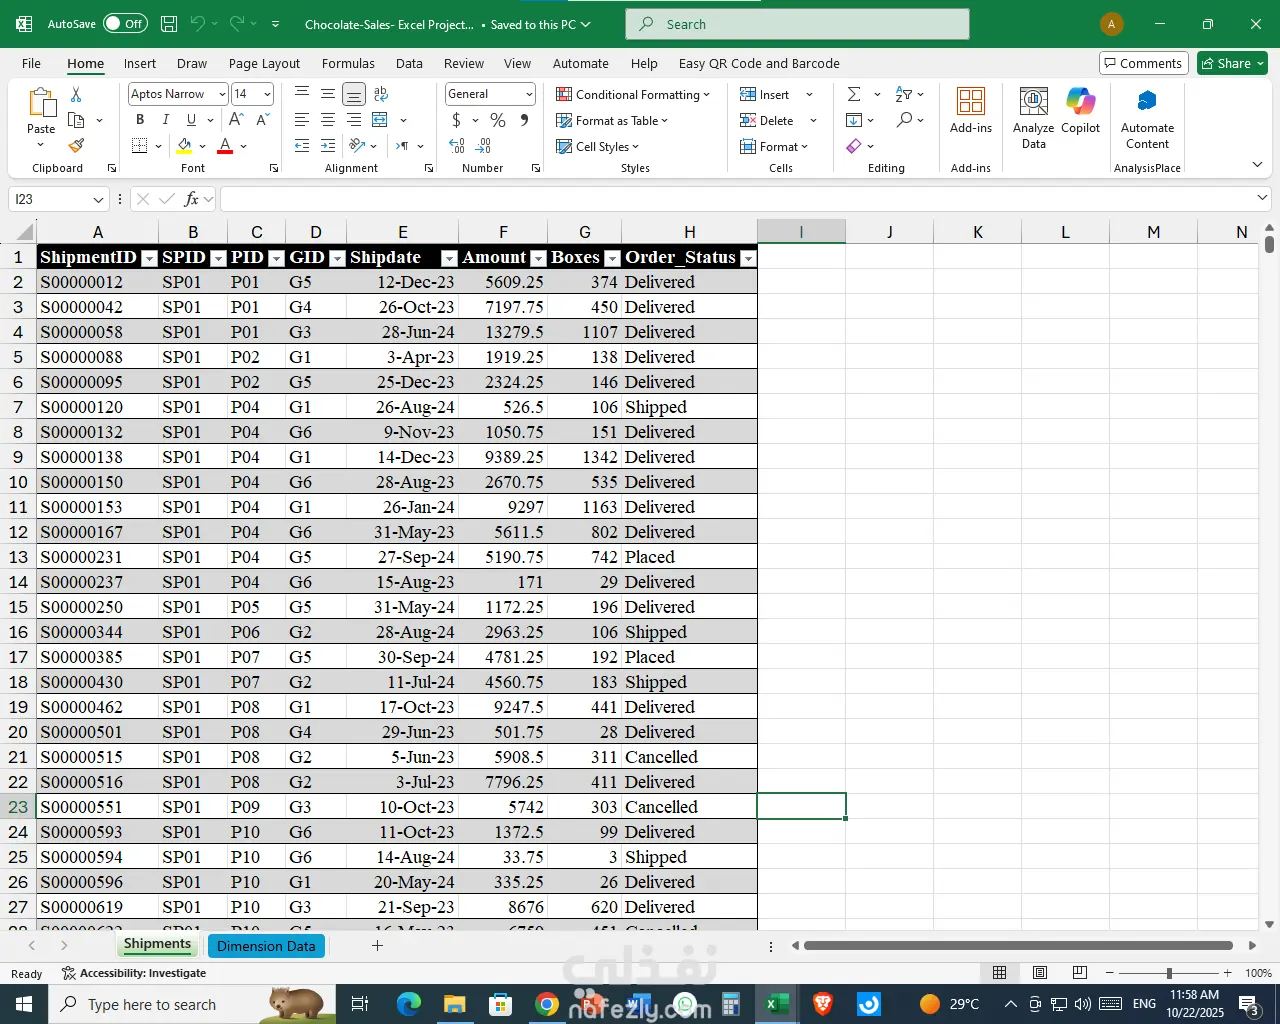
Task: Expand Conditional Formatting menu
Action: point(633,94)
